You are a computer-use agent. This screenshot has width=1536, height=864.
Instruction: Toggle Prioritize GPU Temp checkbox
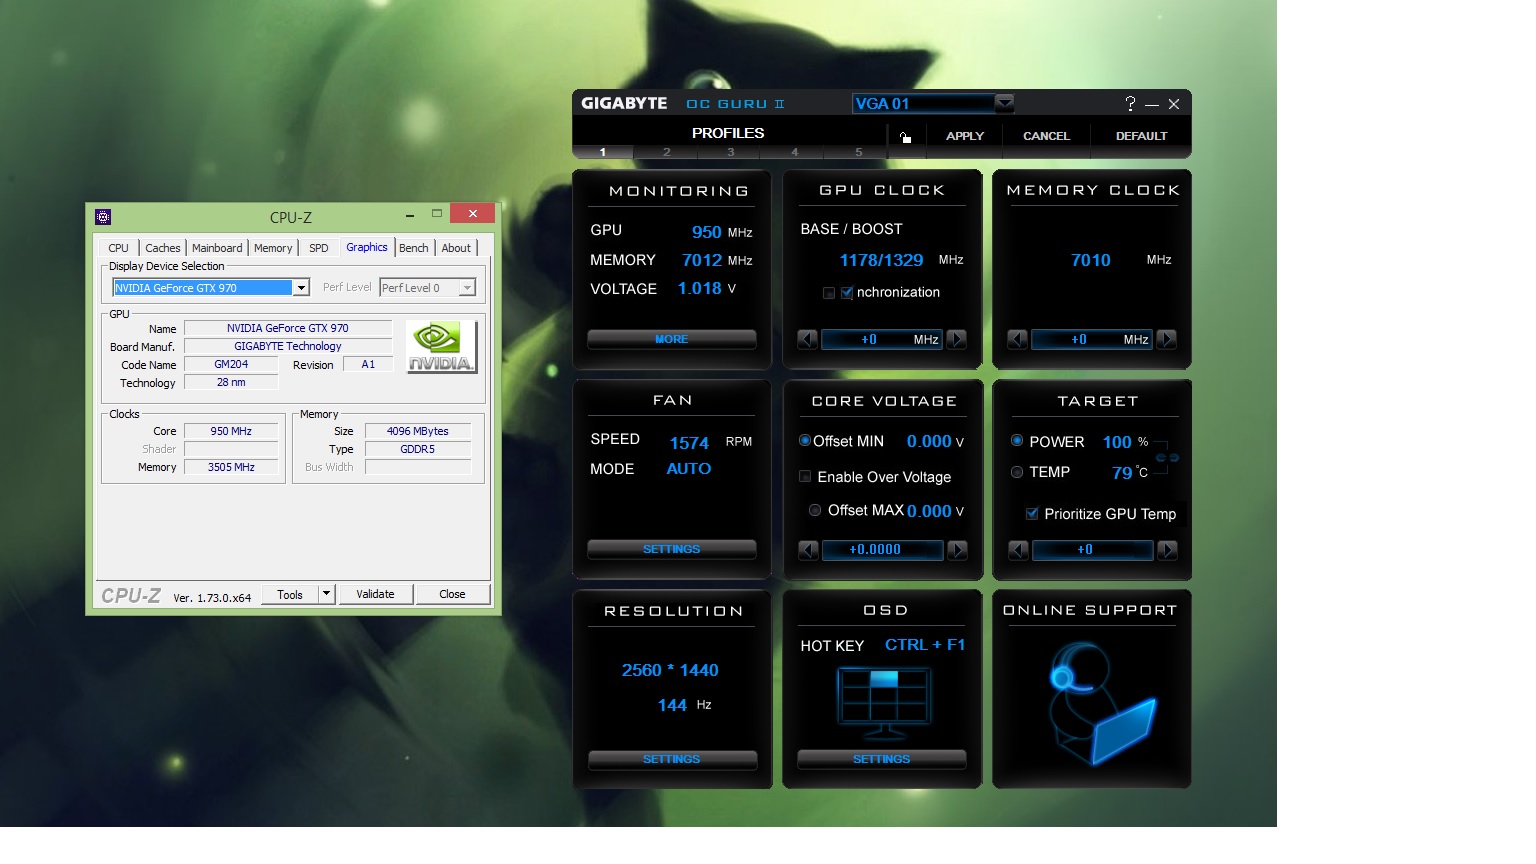1031,514
